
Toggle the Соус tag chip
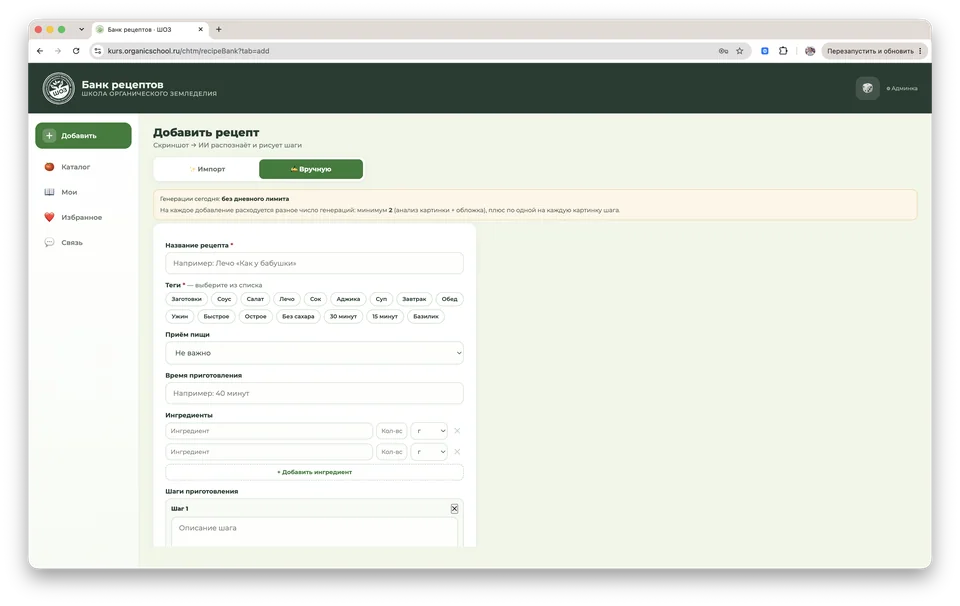224,299
